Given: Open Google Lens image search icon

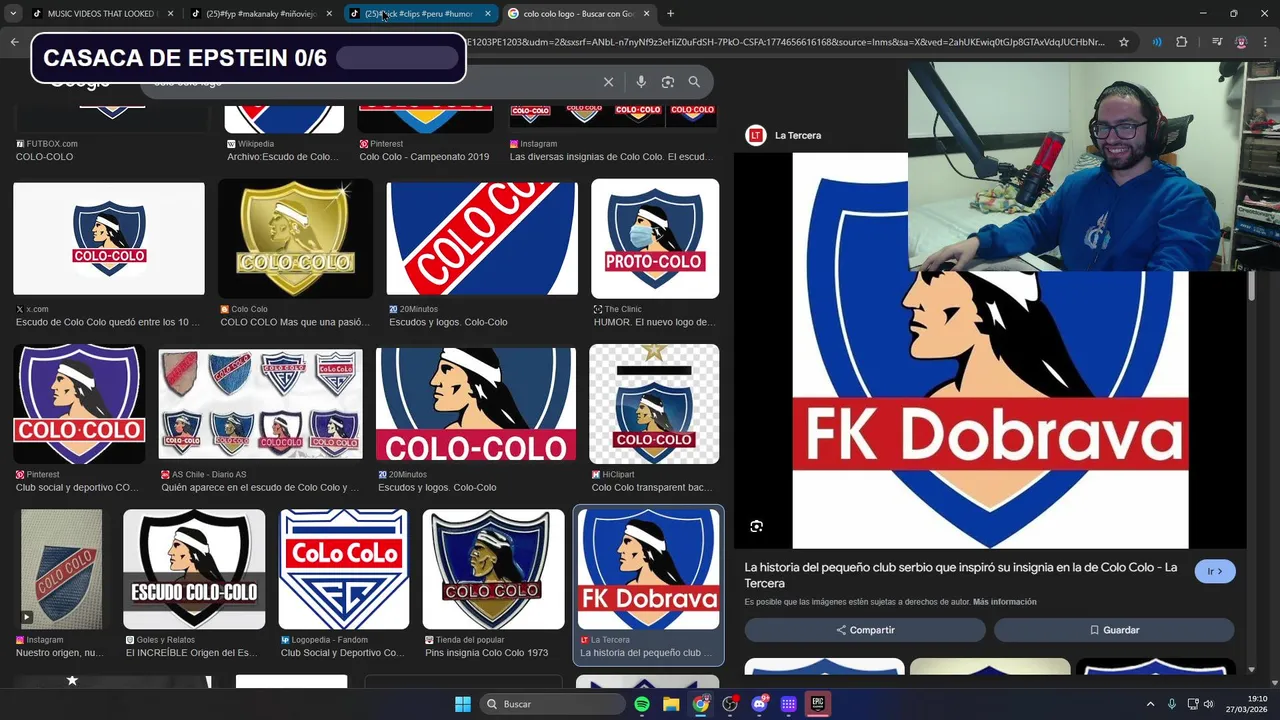Looking at the screenshot, I should coord(668,82).
